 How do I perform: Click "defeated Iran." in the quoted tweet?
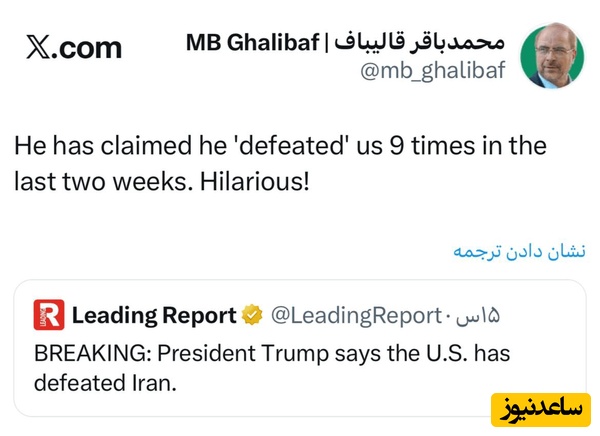[105, 381]
